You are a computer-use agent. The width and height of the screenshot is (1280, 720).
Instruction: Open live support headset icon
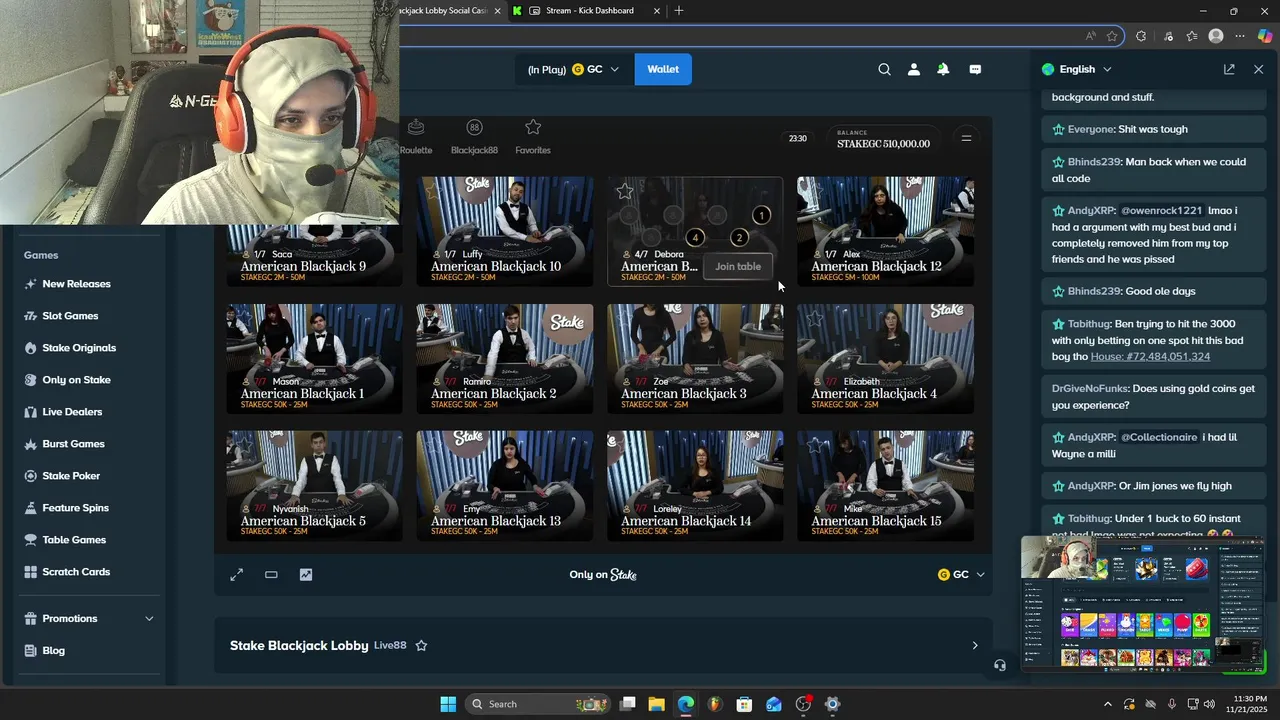(1000, 665)
